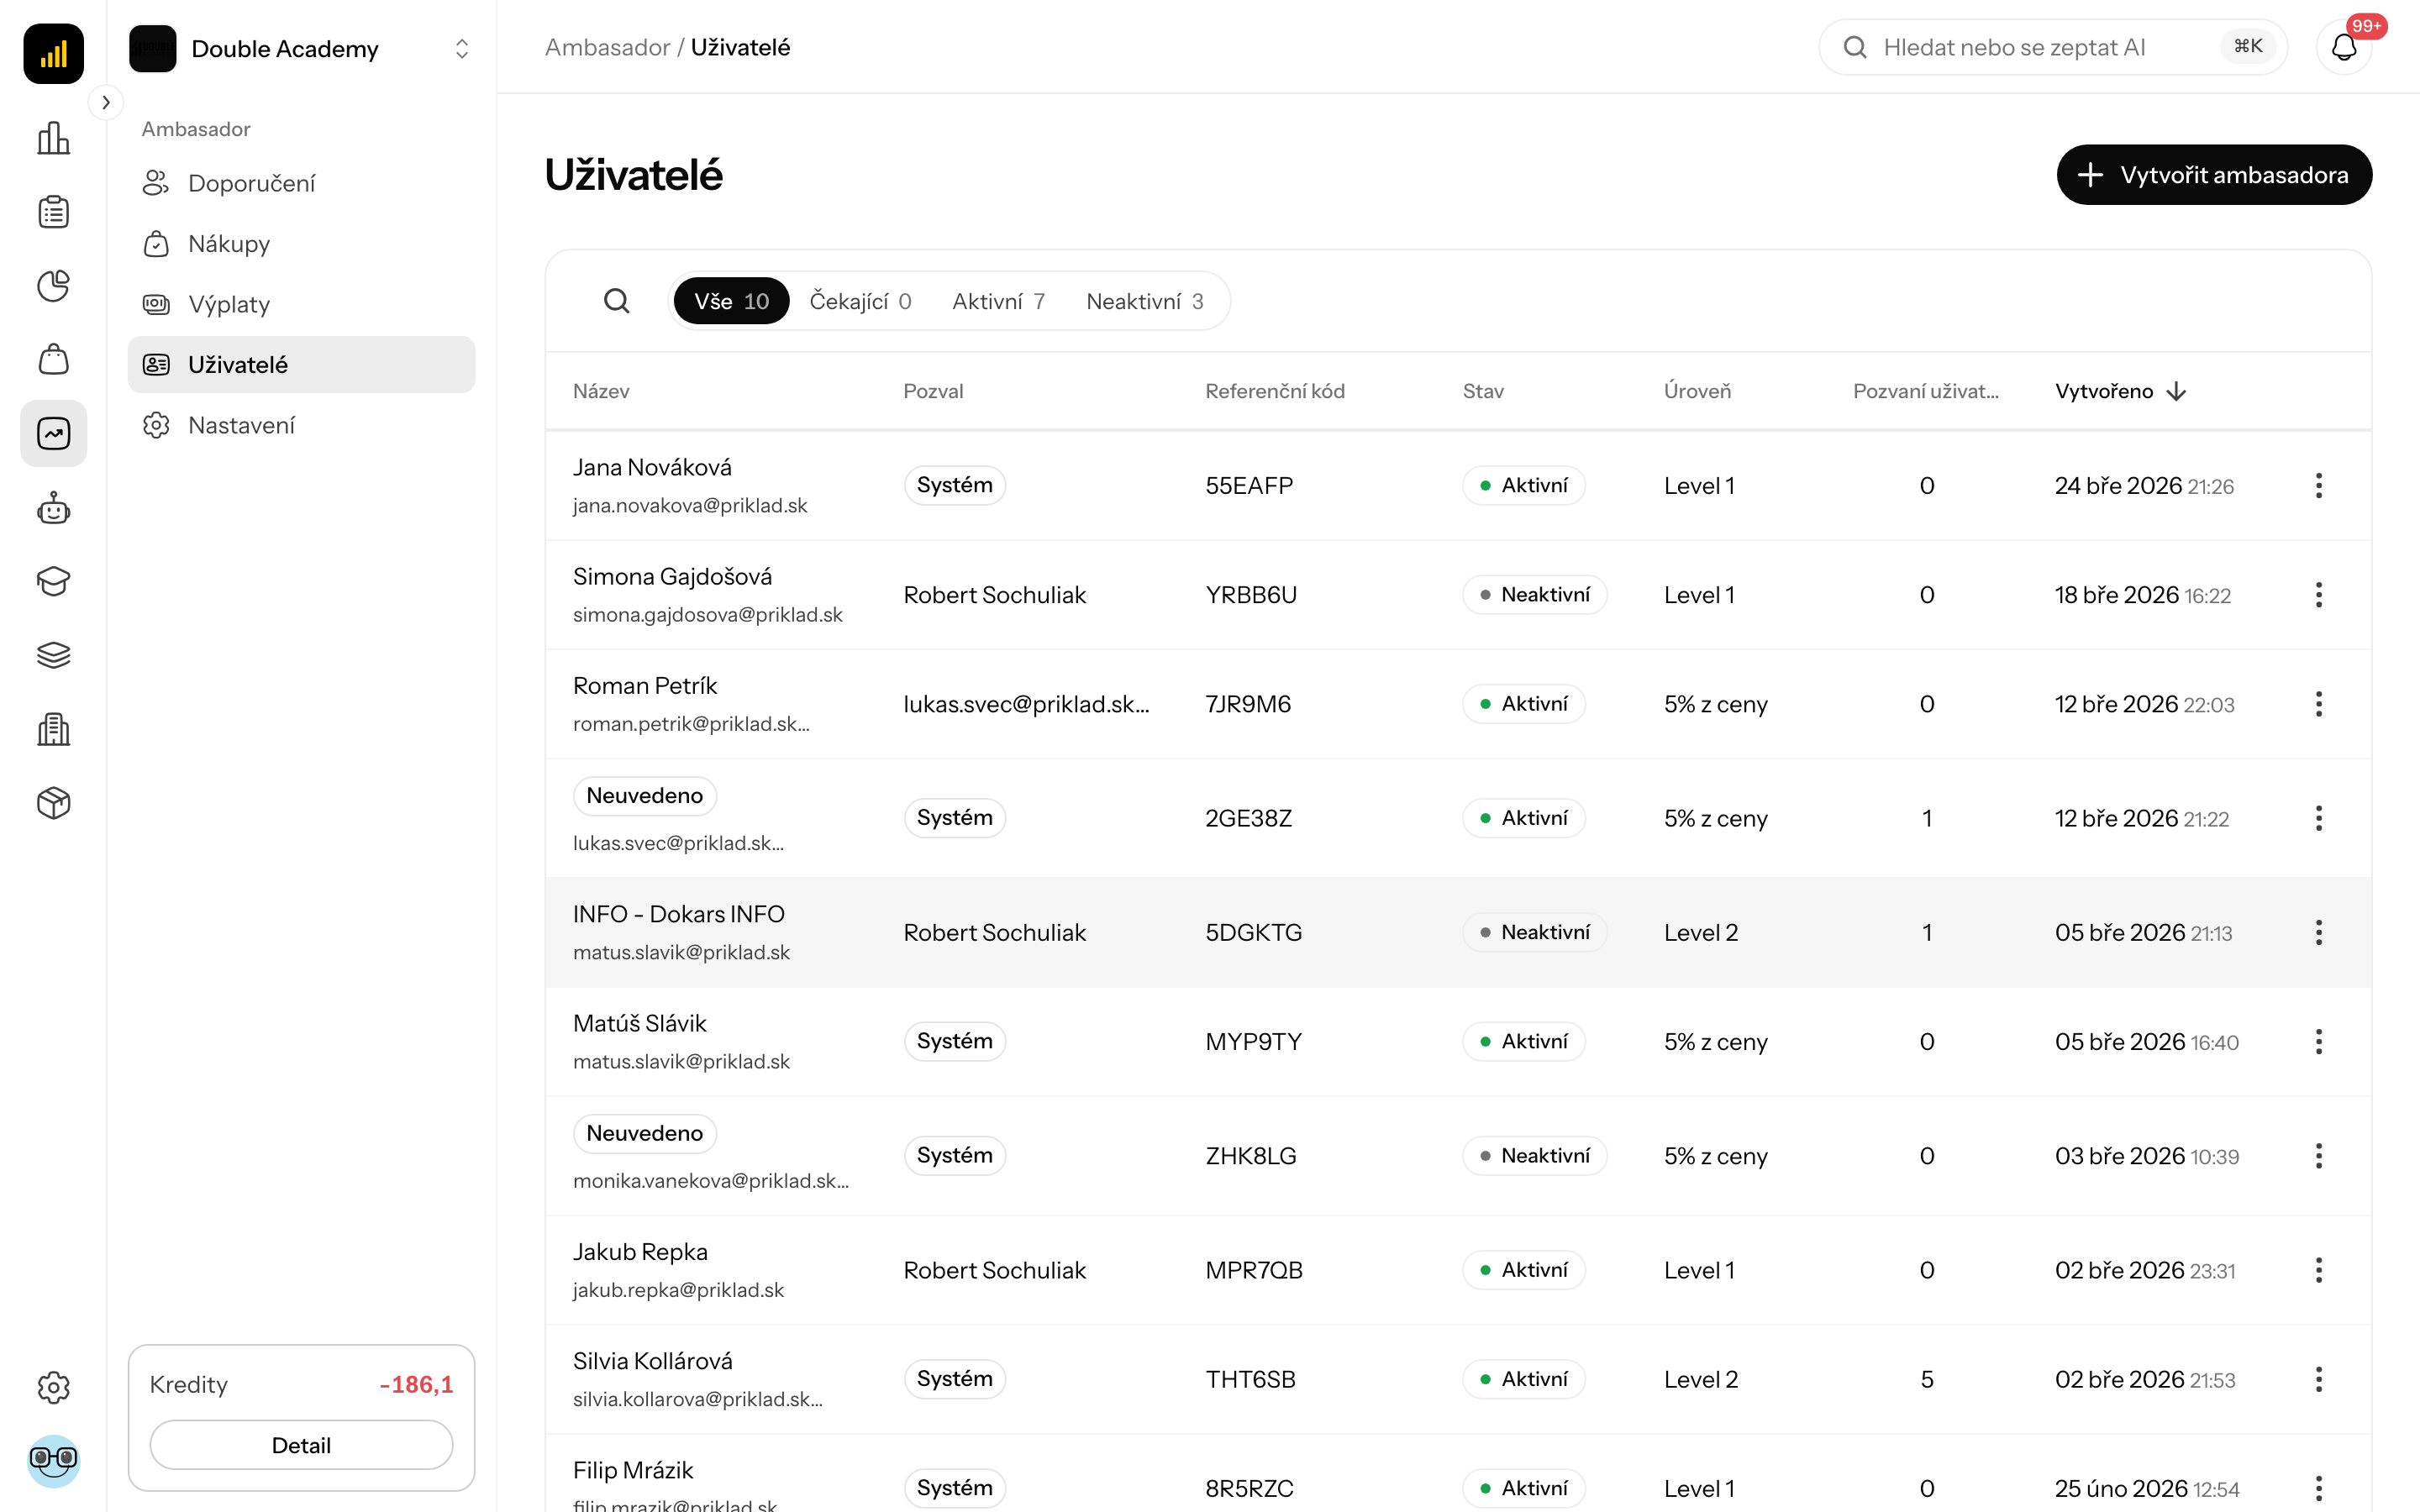Click the referral code 55EAFP

[x=1249, y=486]
